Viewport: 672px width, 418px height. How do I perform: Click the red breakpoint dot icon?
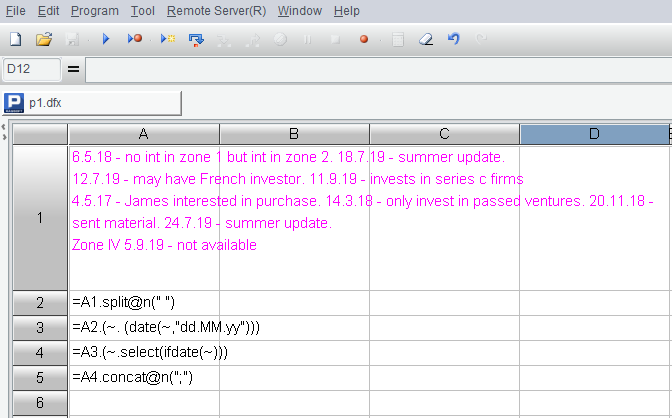[364, 39]
